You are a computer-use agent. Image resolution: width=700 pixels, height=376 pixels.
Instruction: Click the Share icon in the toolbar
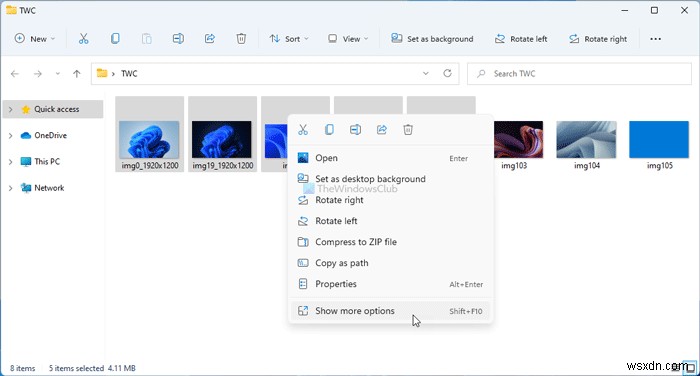pos(210,39)
